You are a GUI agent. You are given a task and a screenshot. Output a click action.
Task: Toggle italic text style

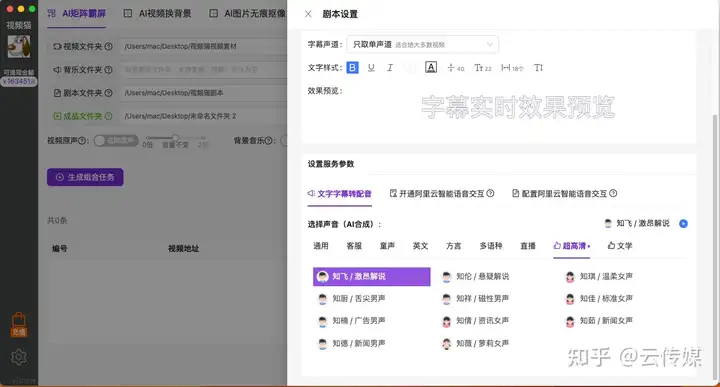tap(390, 68)
